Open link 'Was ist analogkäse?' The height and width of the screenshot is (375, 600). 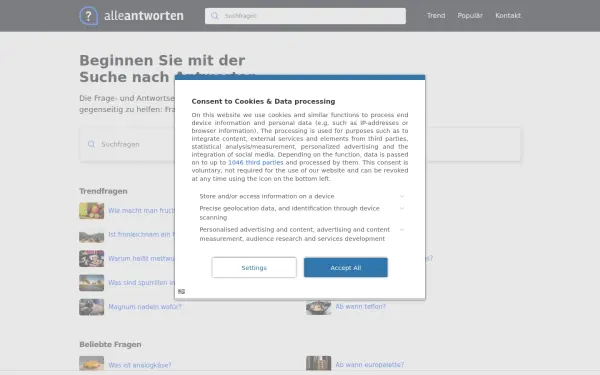140,365
